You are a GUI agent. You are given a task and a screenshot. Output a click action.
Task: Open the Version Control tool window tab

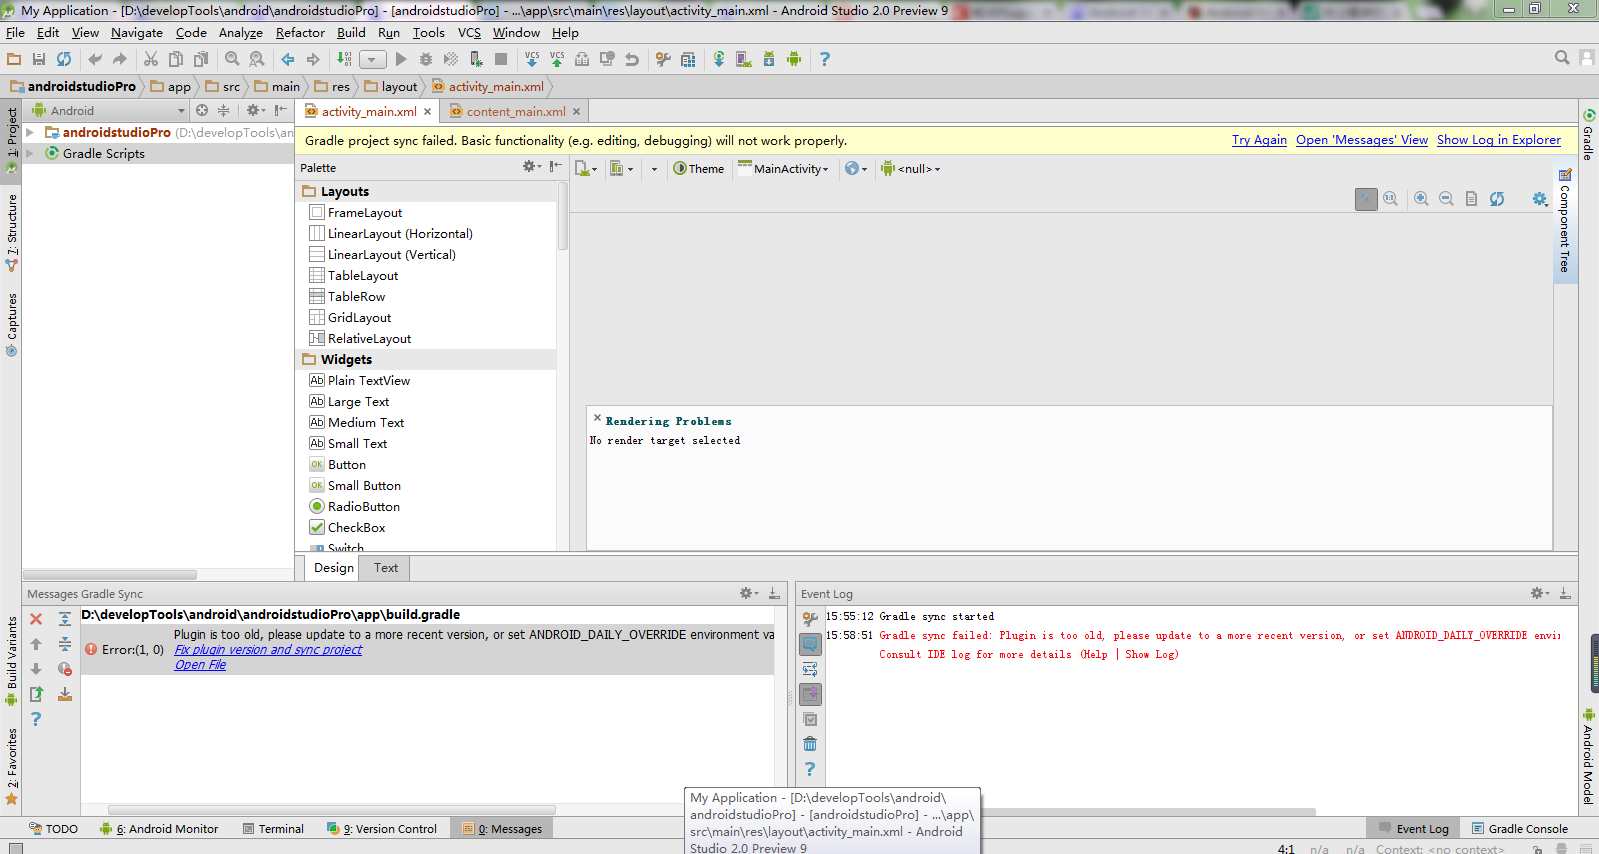382,829
